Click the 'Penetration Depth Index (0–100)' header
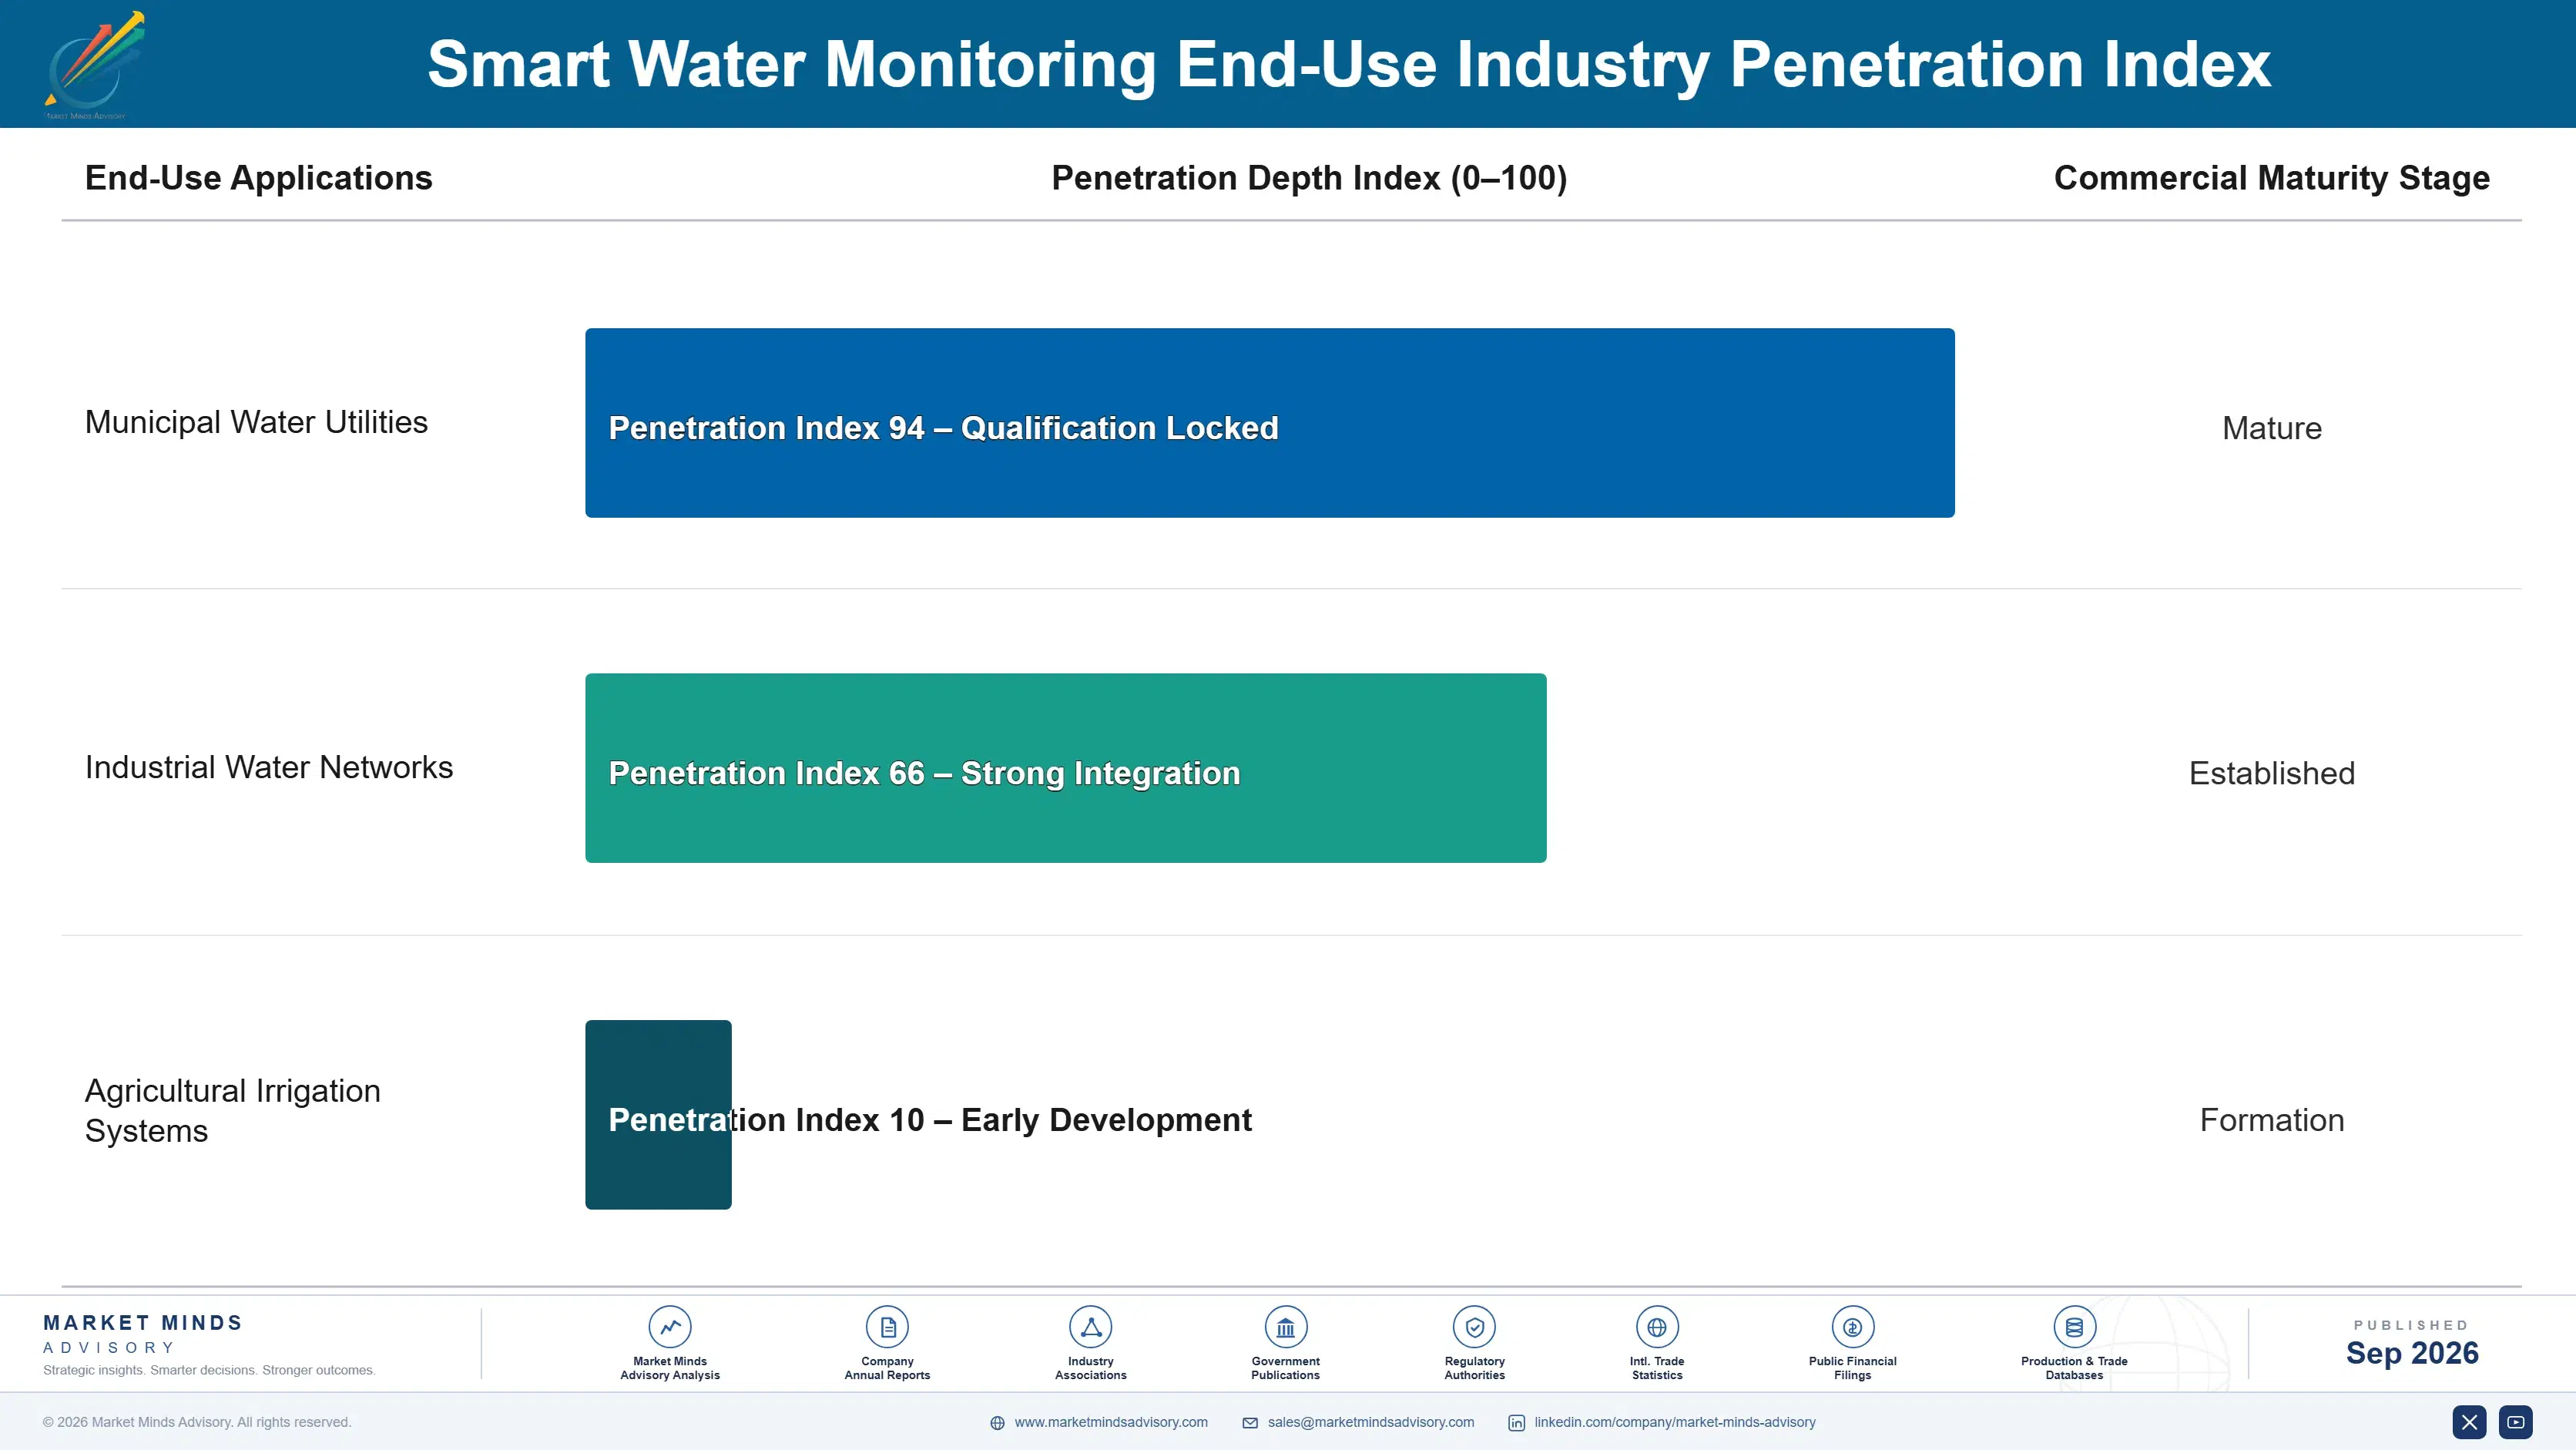Viewport: 2576px width, 1450px height. pos(1309,178)
